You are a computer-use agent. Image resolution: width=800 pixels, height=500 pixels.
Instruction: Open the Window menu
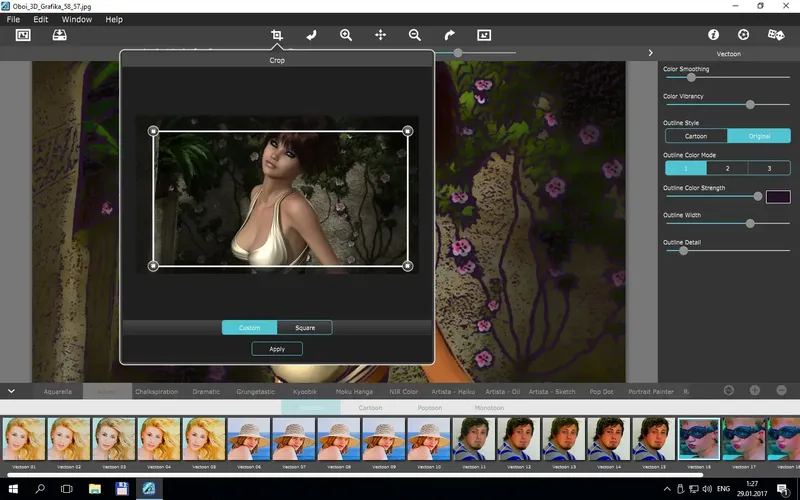(x=76, y=19)
